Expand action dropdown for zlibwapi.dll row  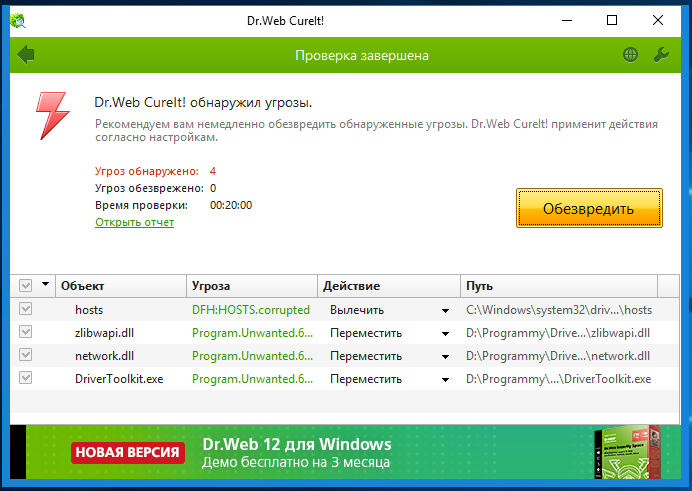click(445, 334)
